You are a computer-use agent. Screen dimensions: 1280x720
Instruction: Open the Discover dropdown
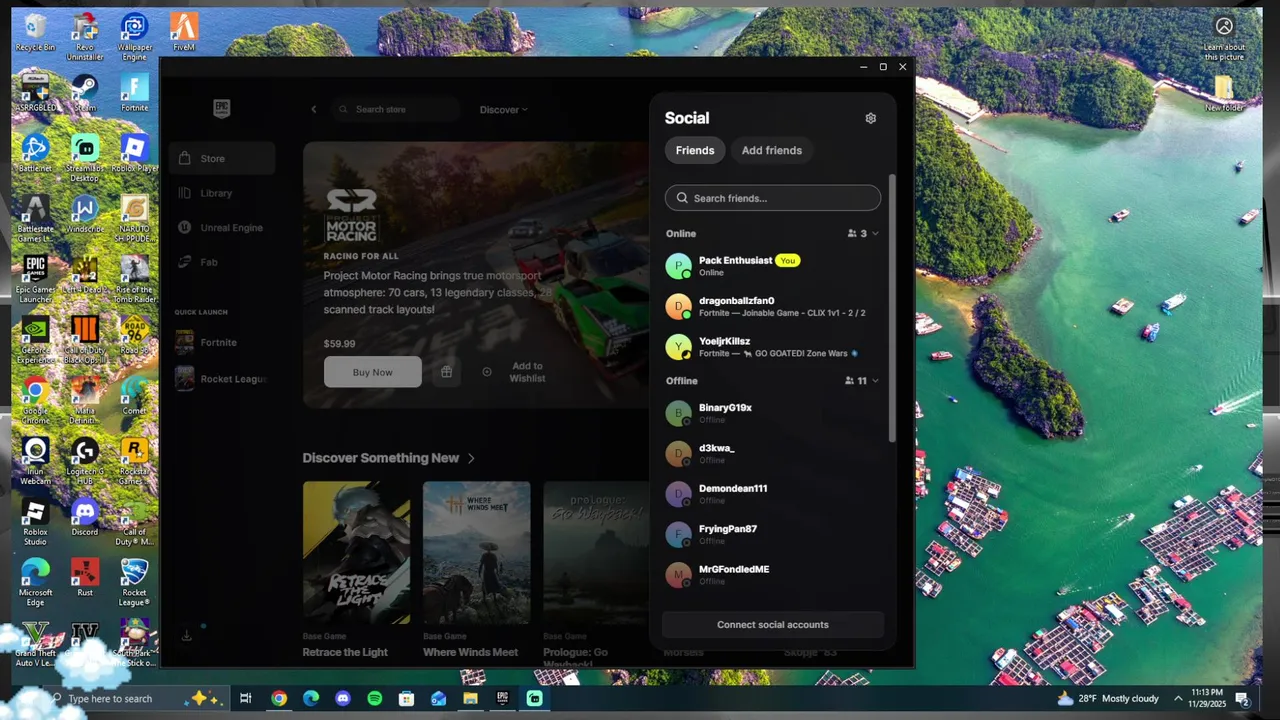point(503,110)
